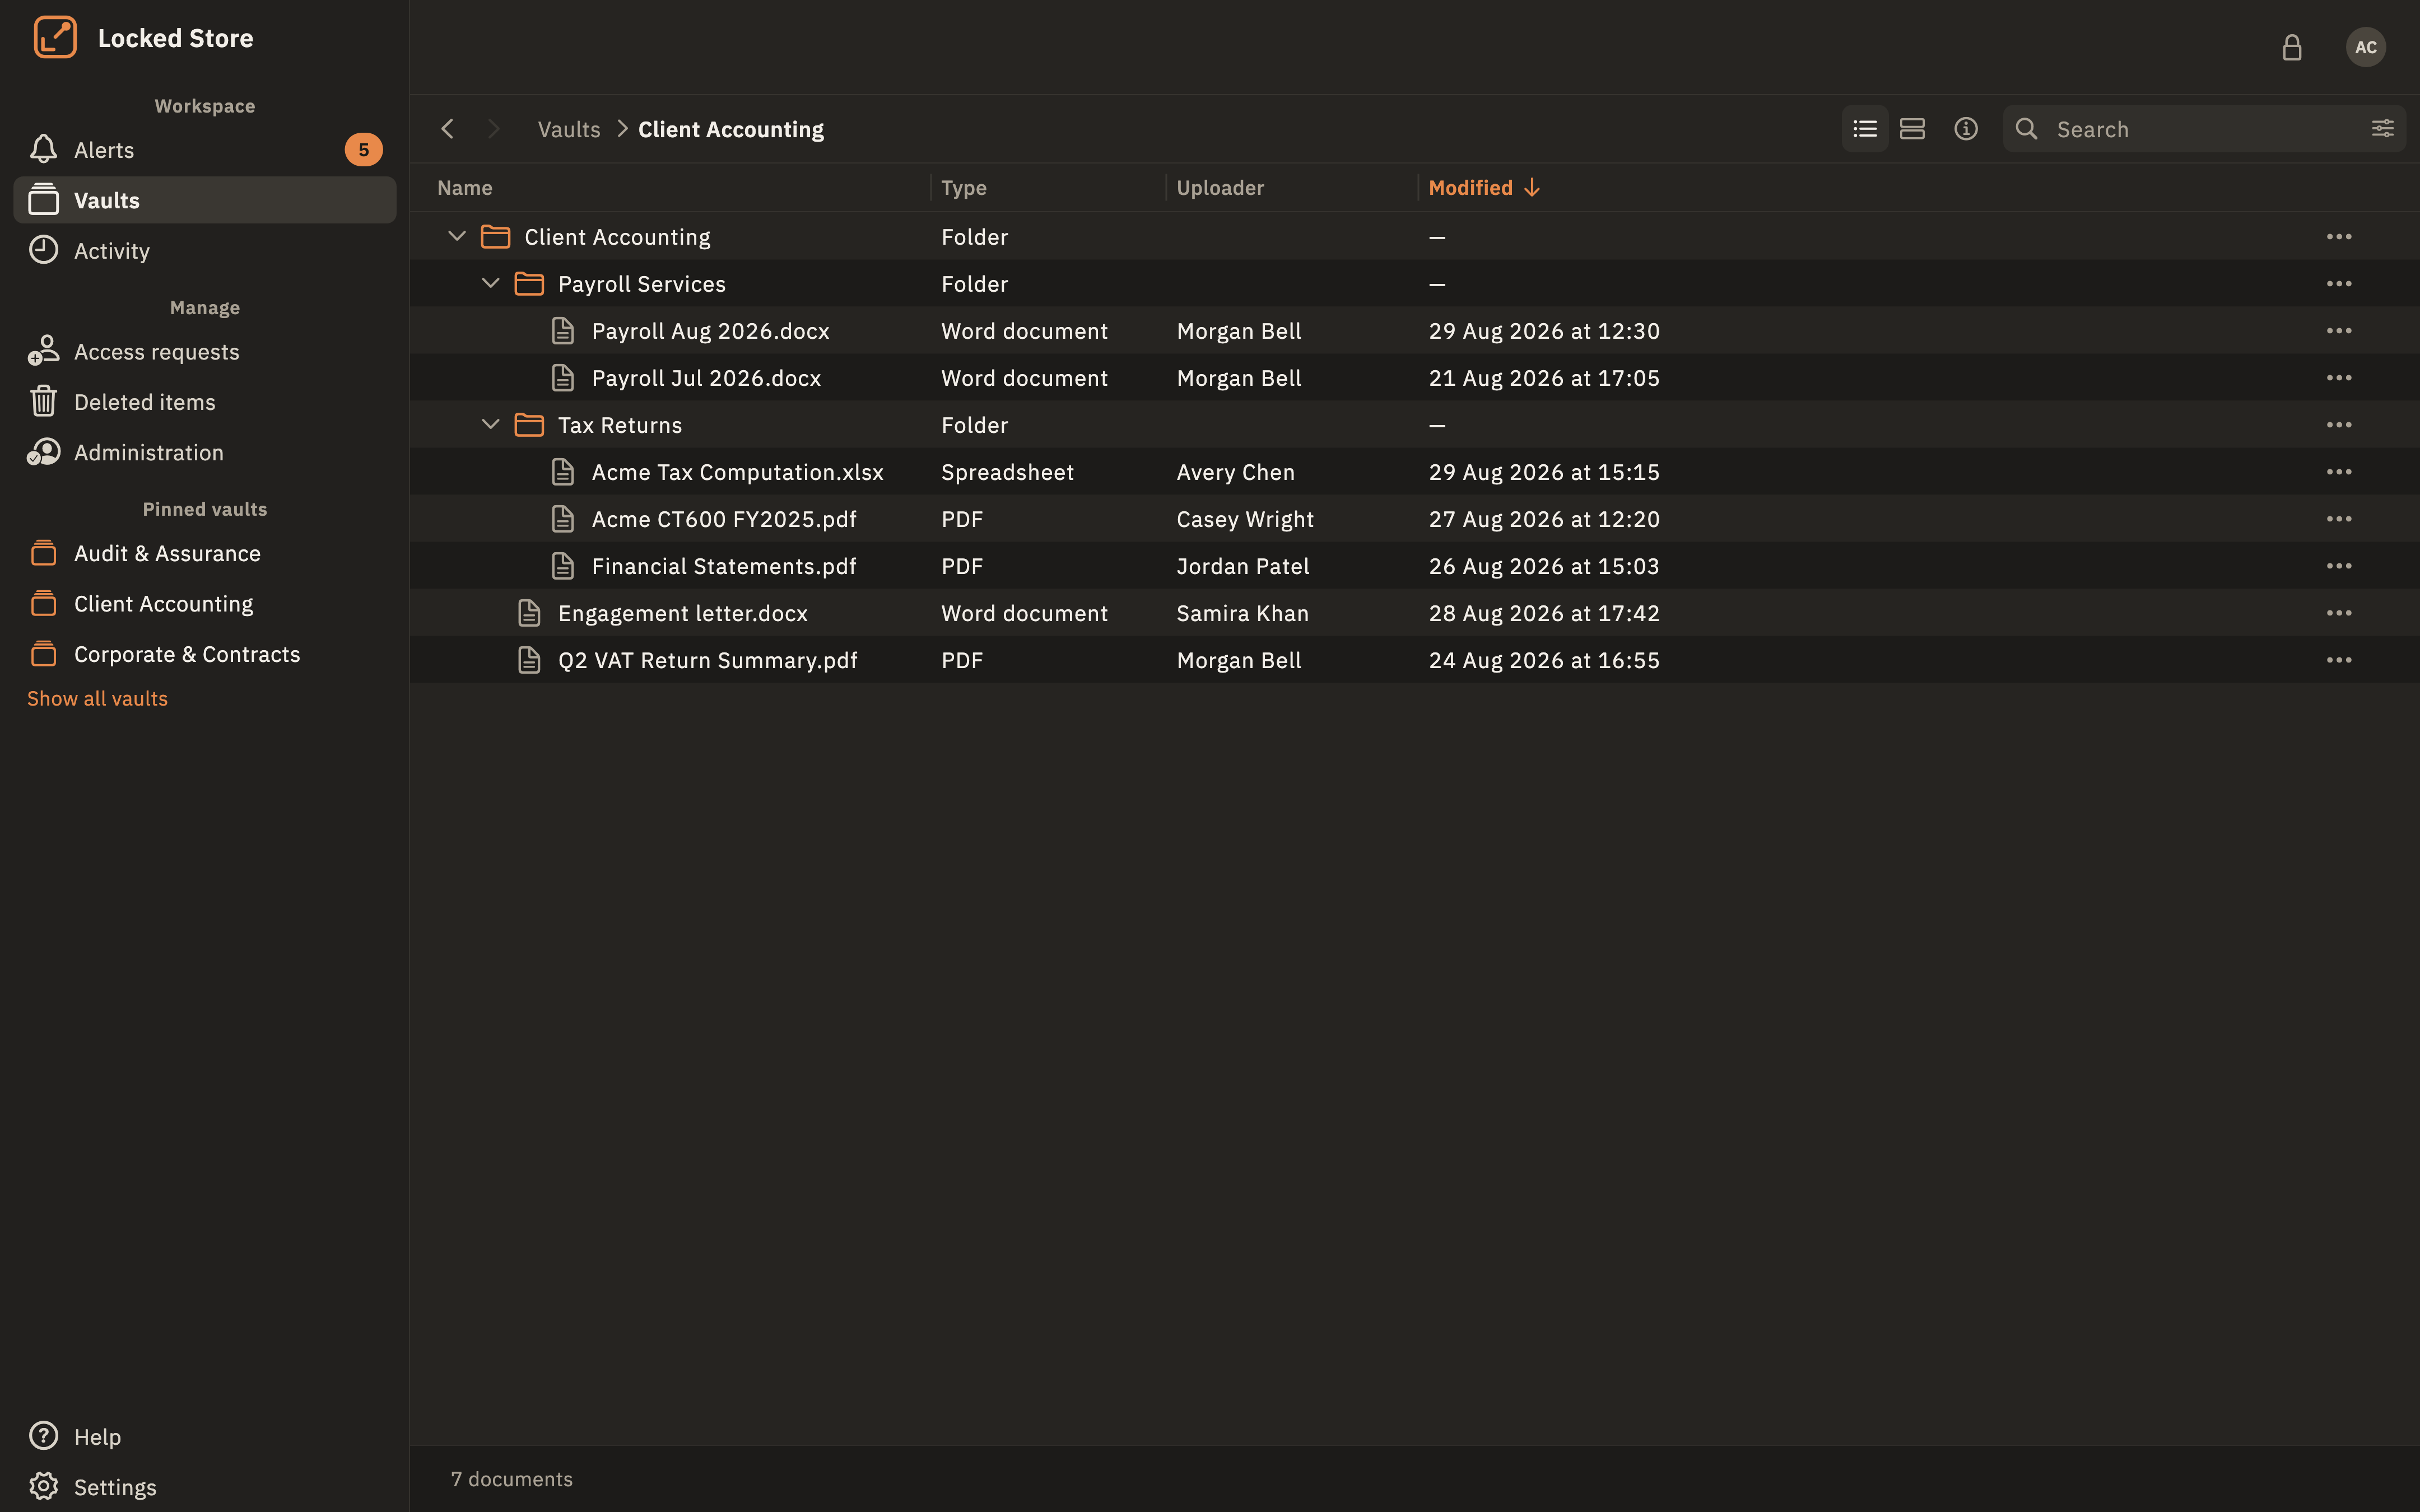Open Access requests
This screenshot has height=1512, width=2420.
coord(205,352)
